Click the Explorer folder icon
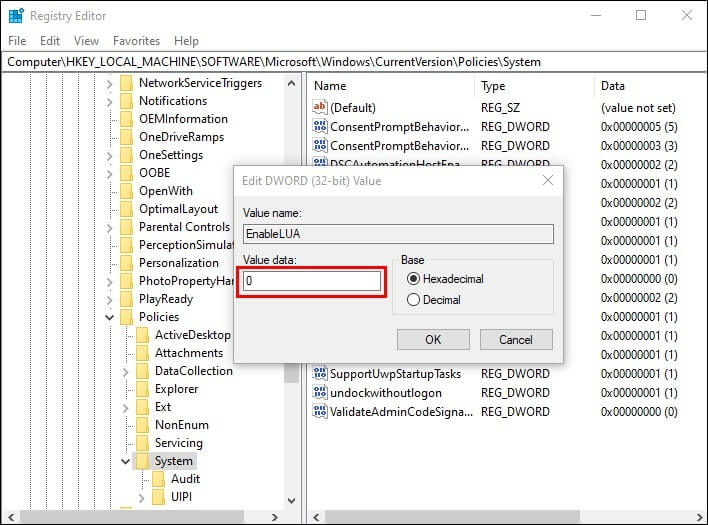 tap(143, 389)
